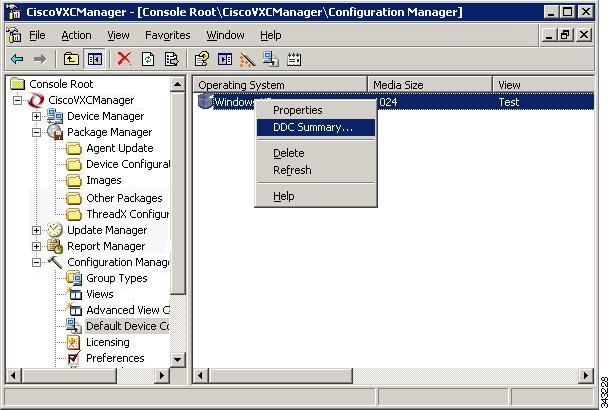Screen dimensions: 611x410
Task: Click the Device Manager computers icon
Action: coord(55,116)
